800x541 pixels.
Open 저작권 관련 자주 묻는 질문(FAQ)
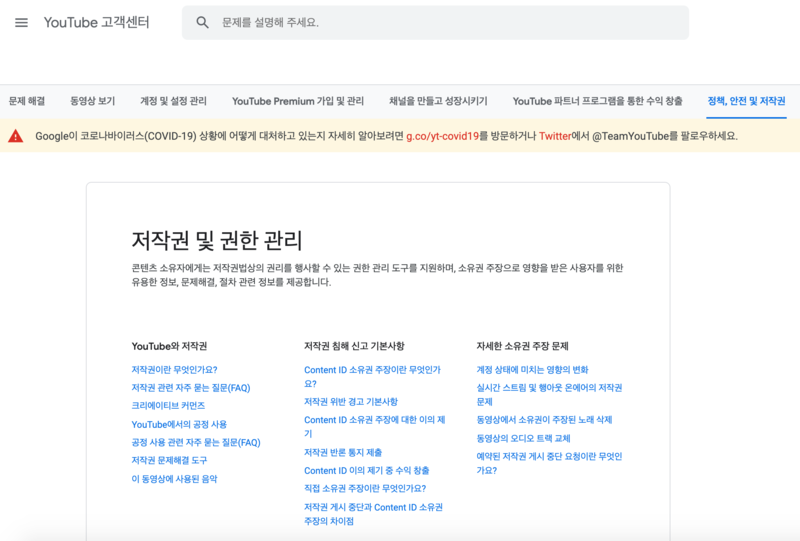[191, 388]
